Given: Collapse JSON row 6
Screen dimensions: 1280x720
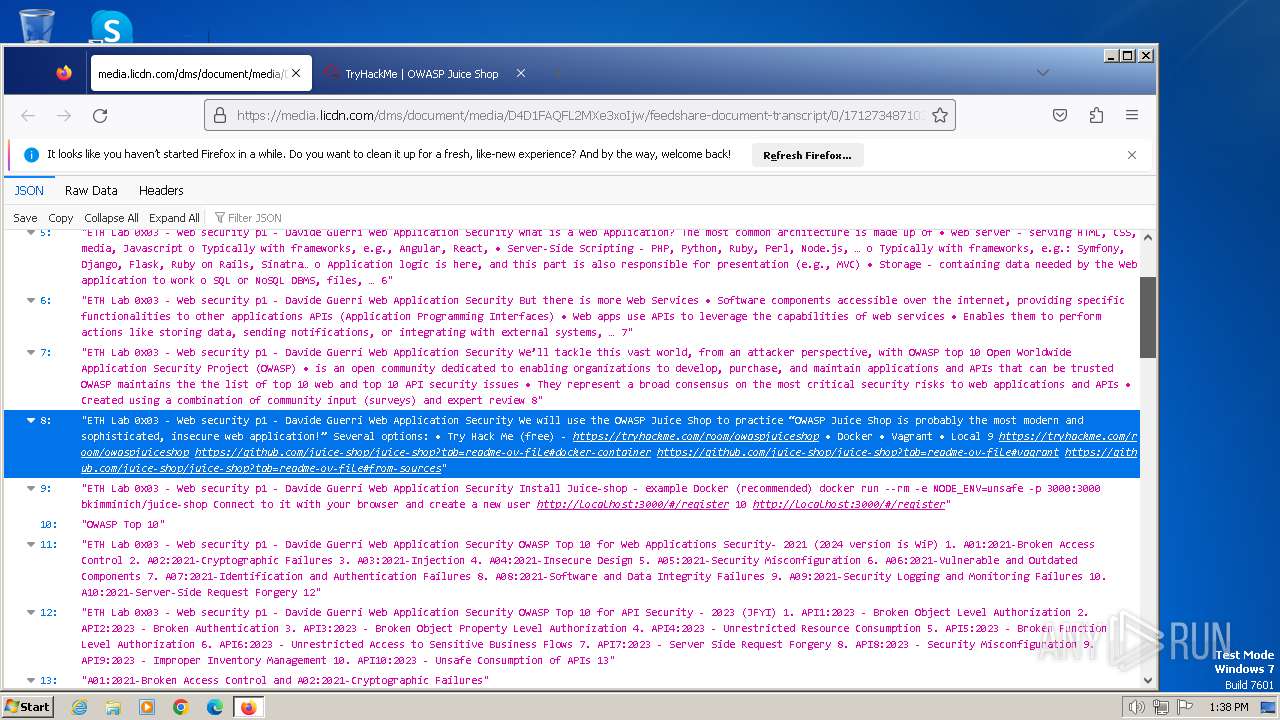Looking at the screenshot, I should tap(31, 300).
